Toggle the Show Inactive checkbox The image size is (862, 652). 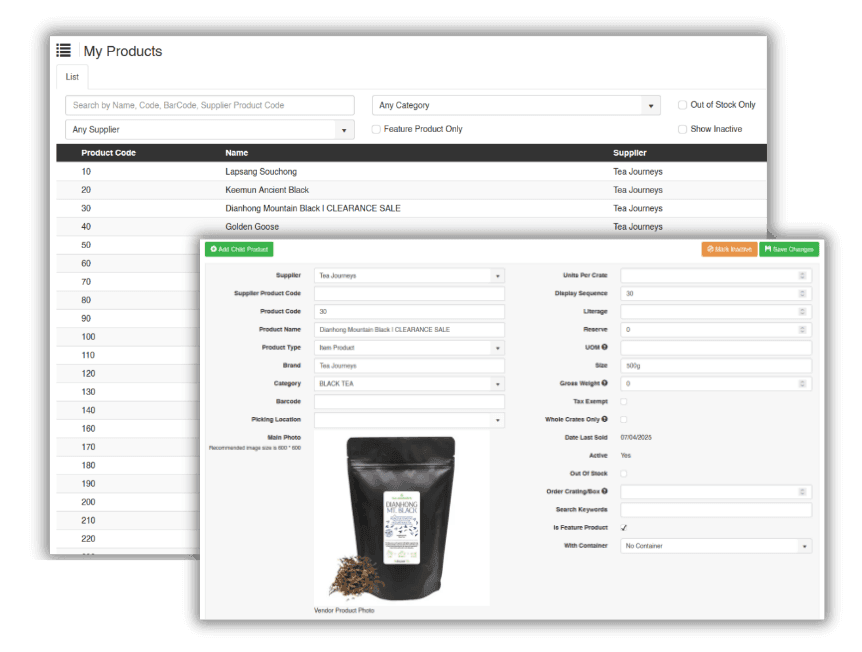682,129
